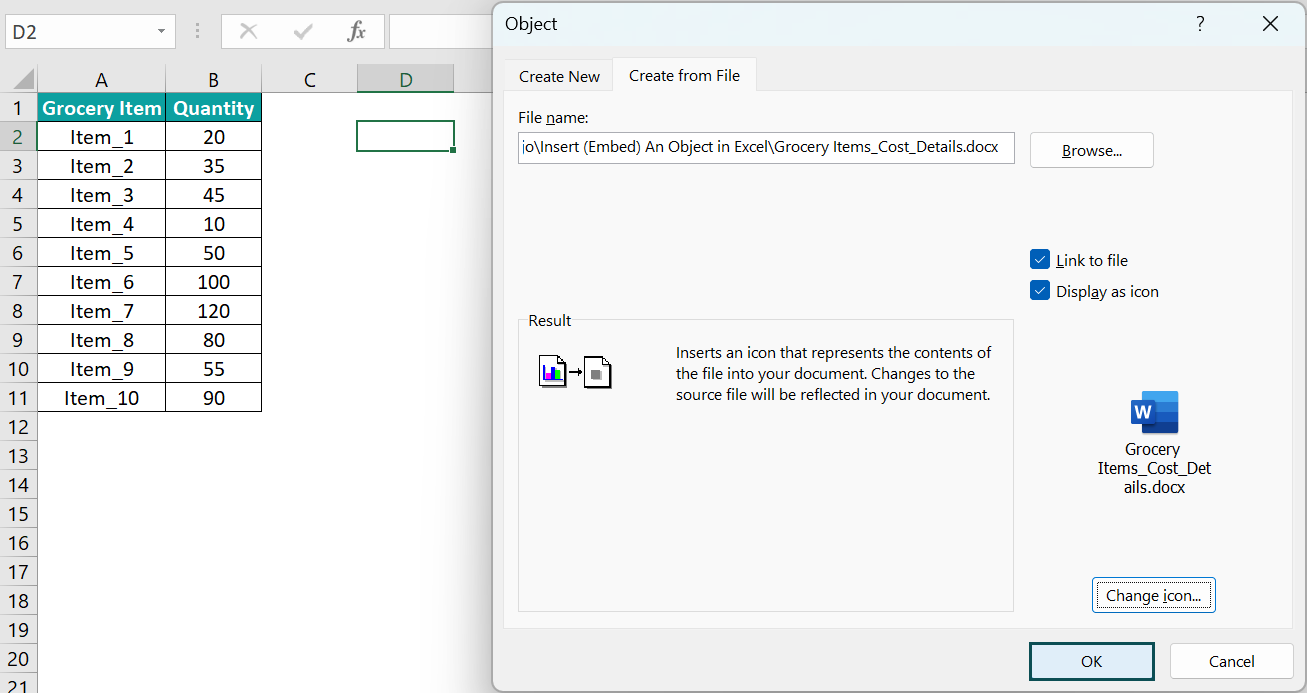Click the selected cell D2
Image resolution: width=1307 pixels, height=693 pixels.
405,137
